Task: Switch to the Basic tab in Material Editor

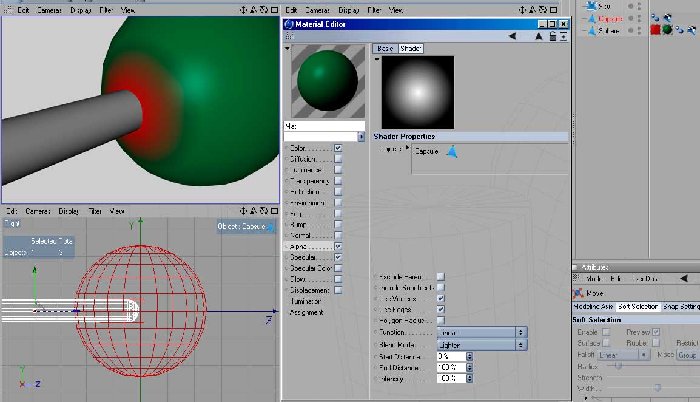Action: [x=385, y=48]
